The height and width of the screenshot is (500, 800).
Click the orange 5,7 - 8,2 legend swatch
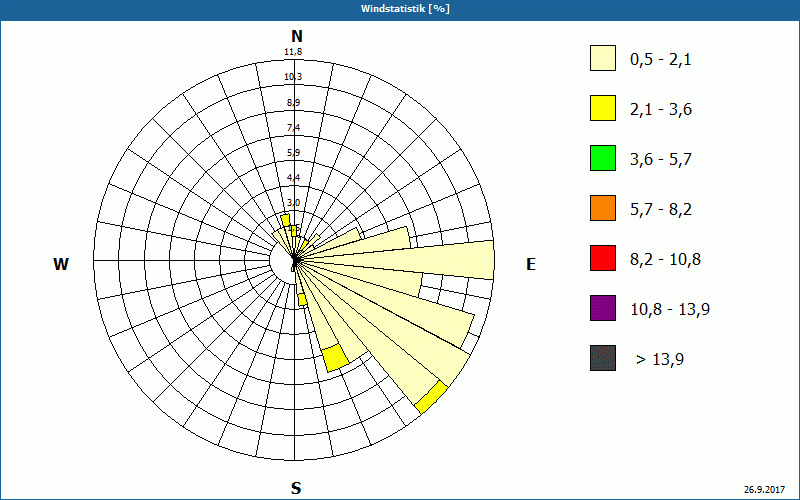[603, 208]
